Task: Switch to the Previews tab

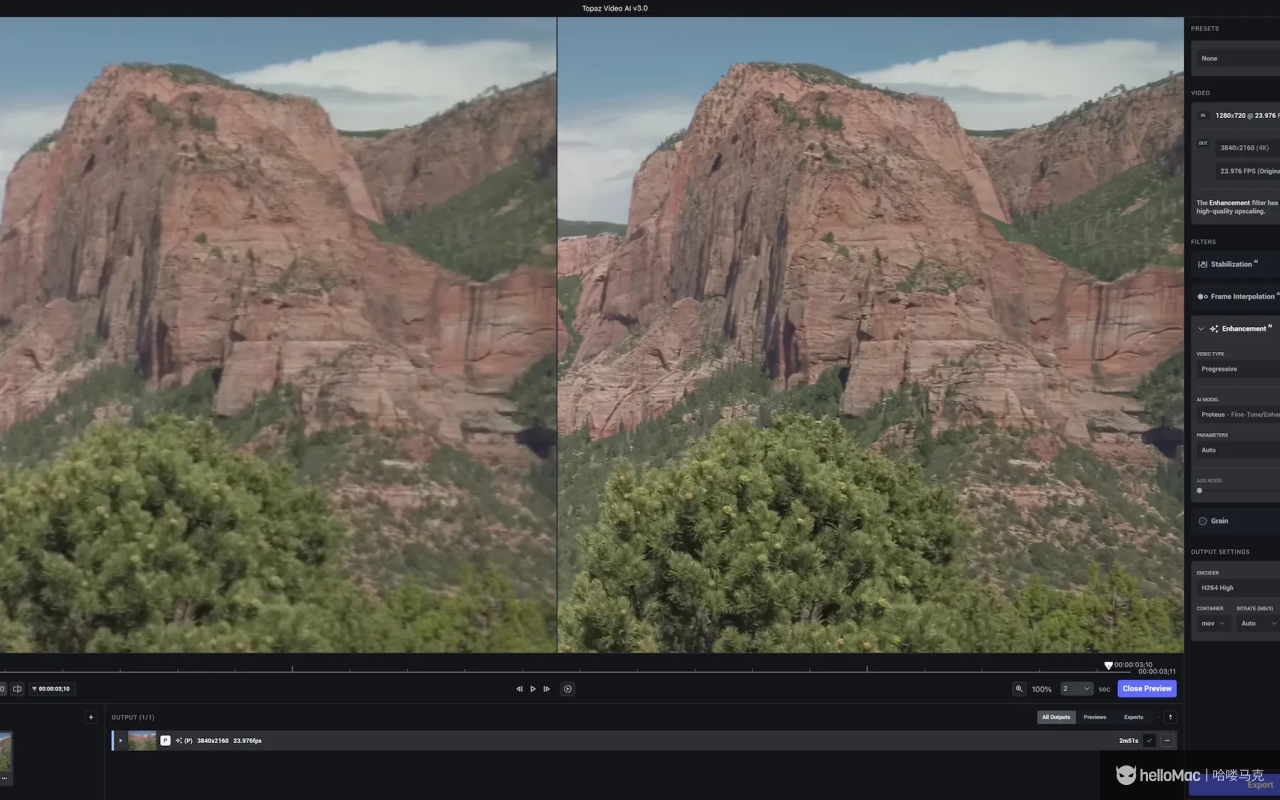Action: point(1095,717)
